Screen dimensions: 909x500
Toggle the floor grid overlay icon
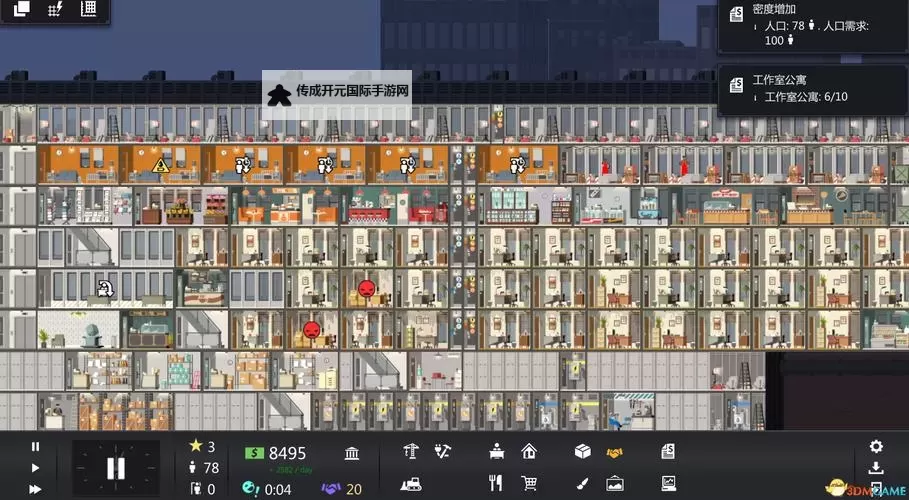coord(89,9)
